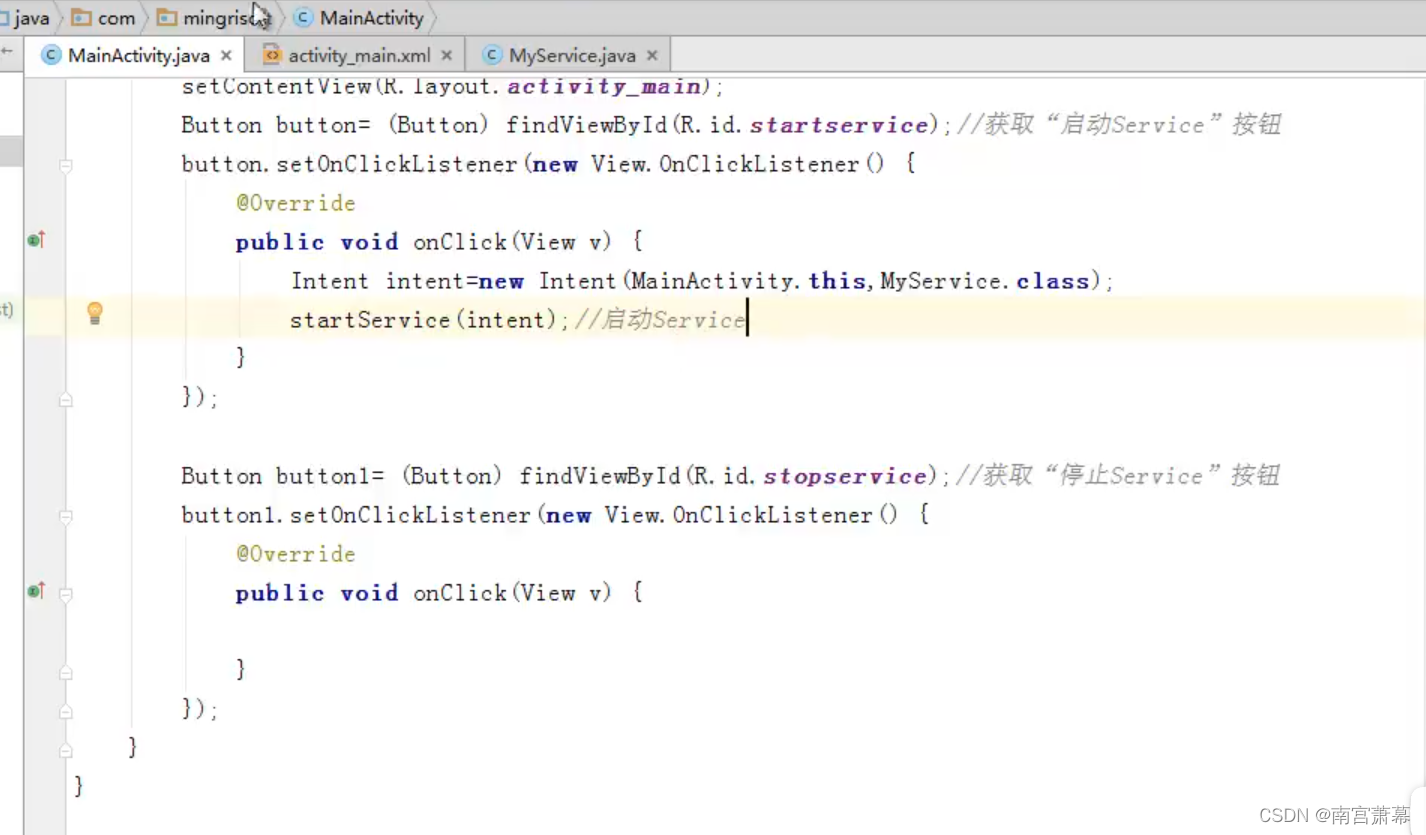Click the first @Override annotation
The height and width of the screenshot is (835, 1426).
[296, 203]
